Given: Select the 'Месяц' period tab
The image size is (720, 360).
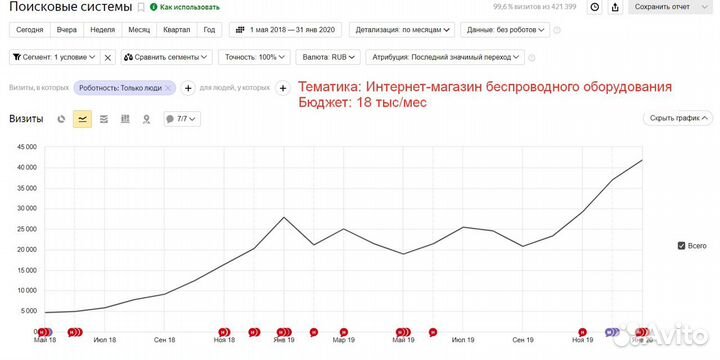Looking at the screenshot, I should pyautogui.click(x=139, y=30).
